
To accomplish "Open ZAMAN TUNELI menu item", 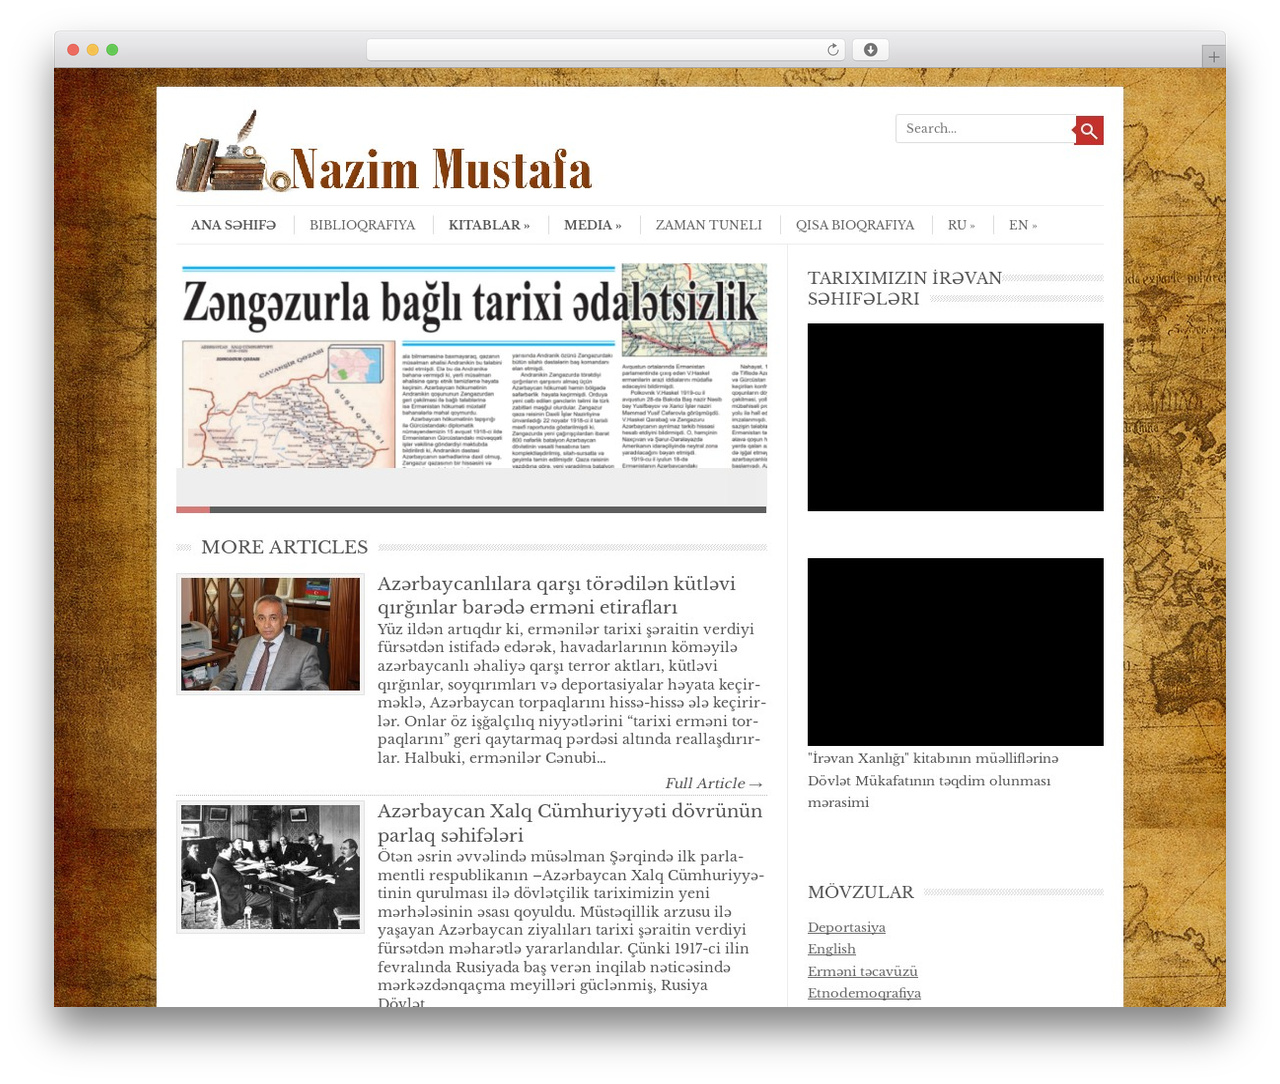I will [708, 225].
